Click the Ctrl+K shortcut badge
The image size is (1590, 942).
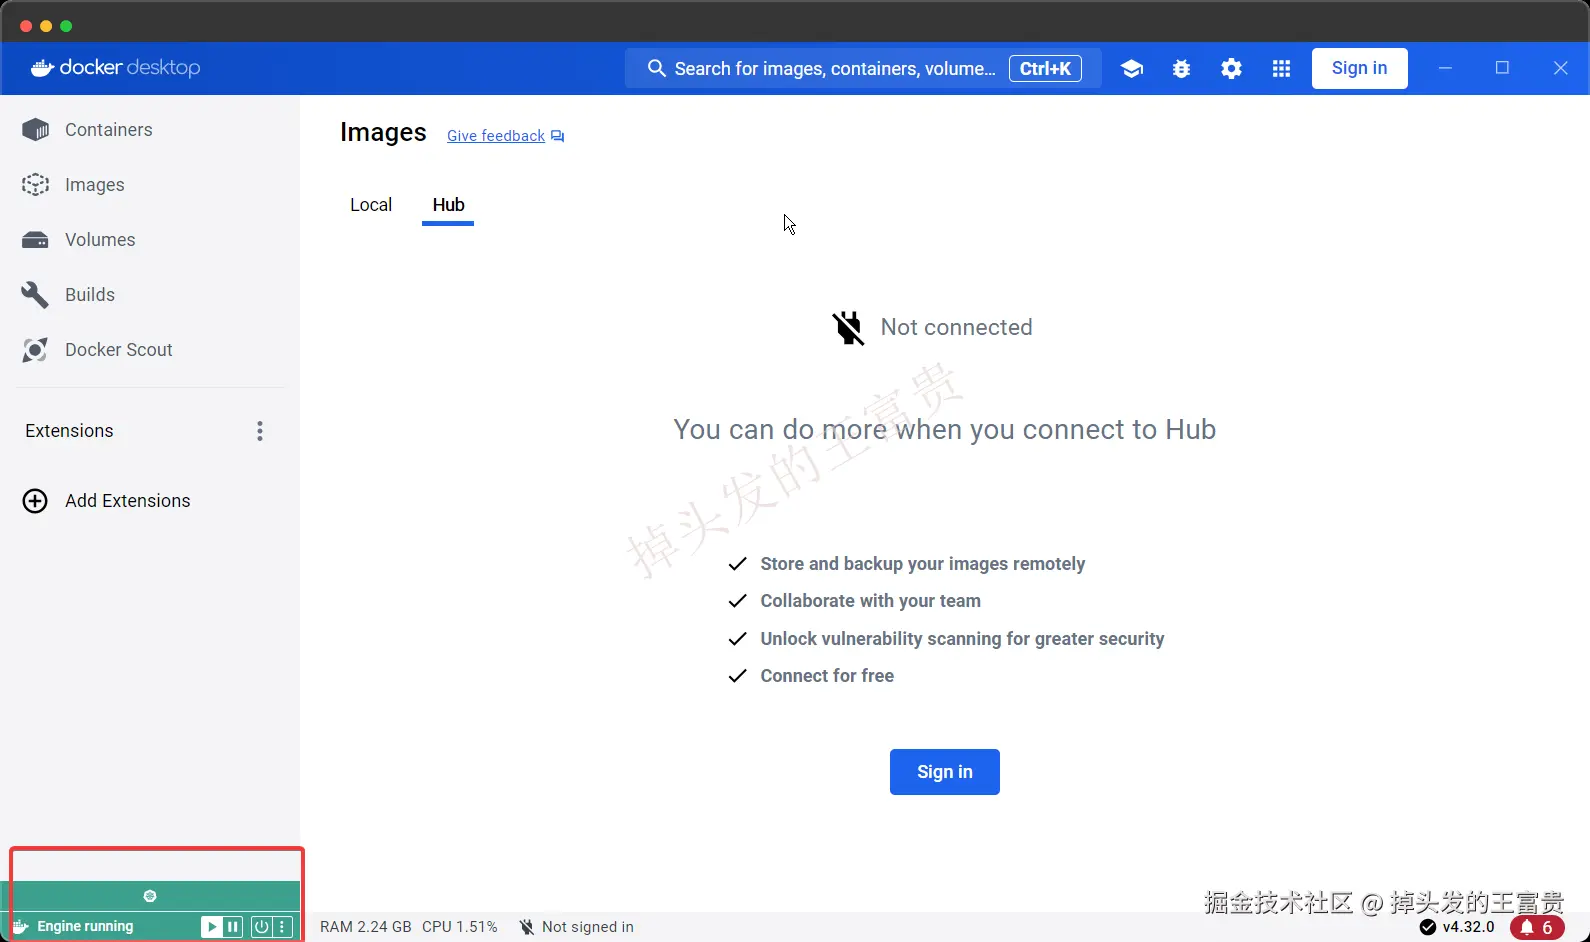pos(1045,68)
